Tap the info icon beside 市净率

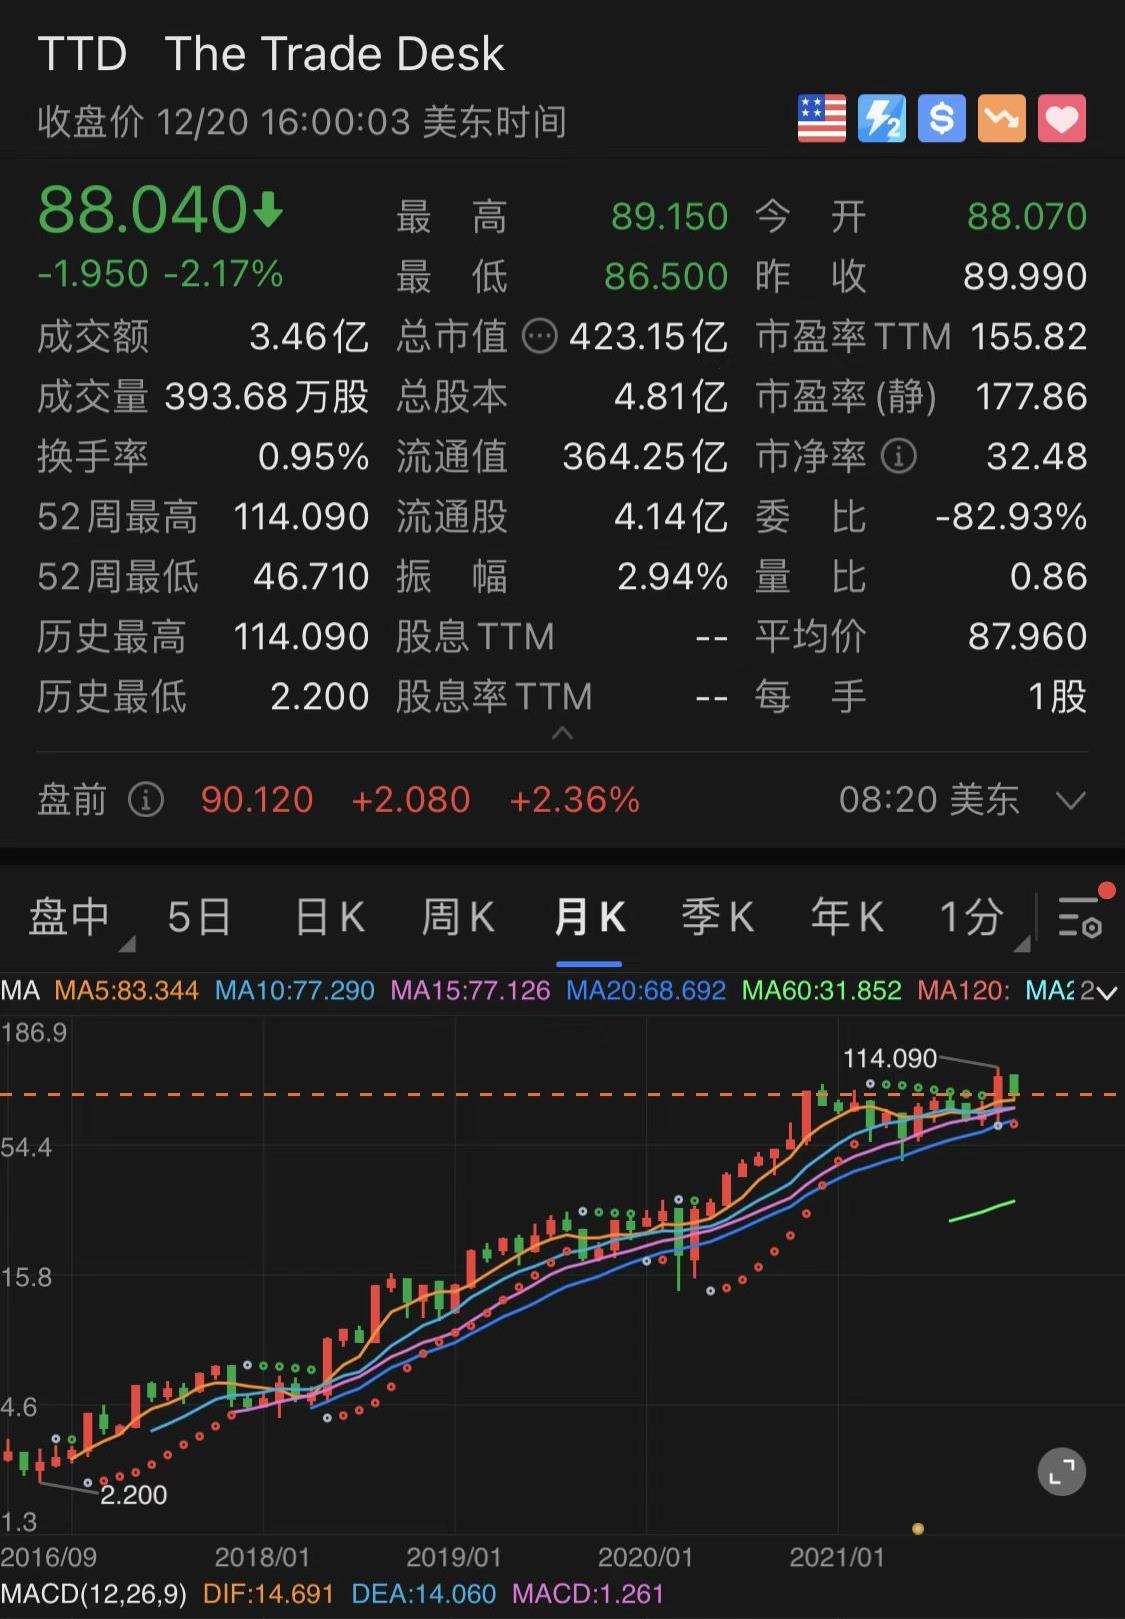[x=898, y=457]
